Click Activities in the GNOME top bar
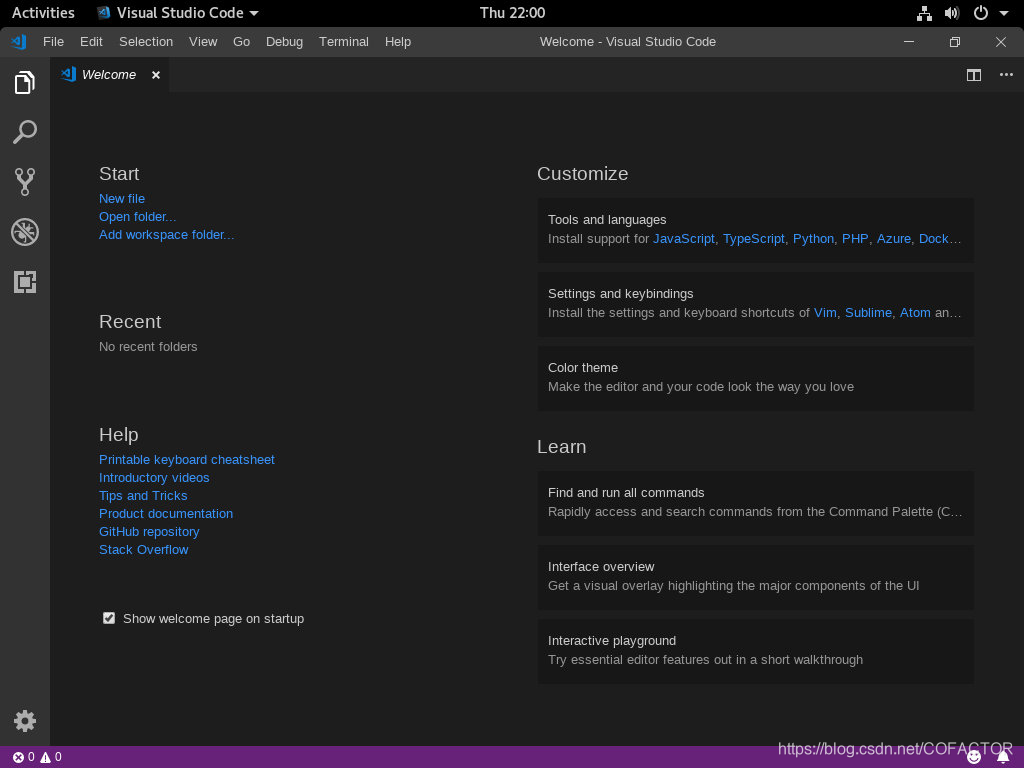Screen dimensions: 1024x768 point(43,13)
